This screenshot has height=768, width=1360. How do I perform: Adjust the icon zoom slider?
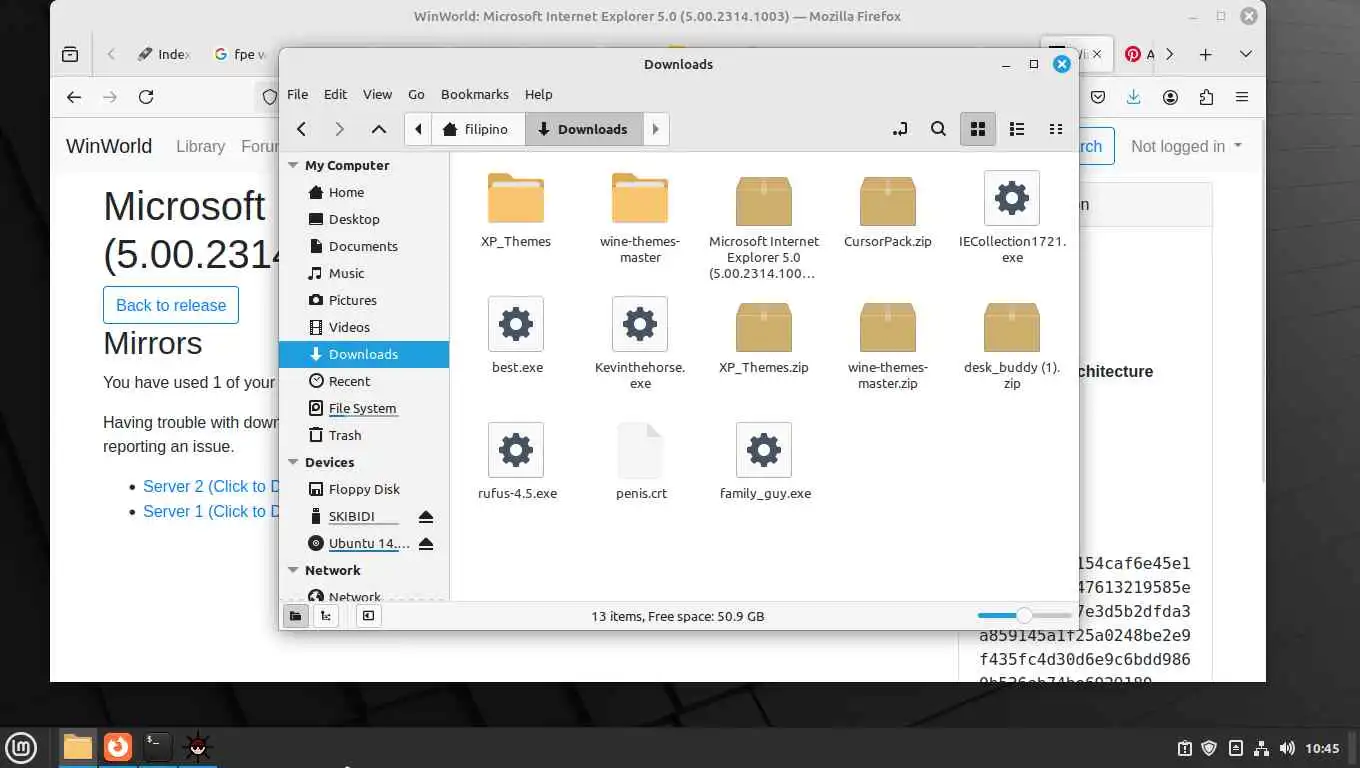click(1024, 616)
